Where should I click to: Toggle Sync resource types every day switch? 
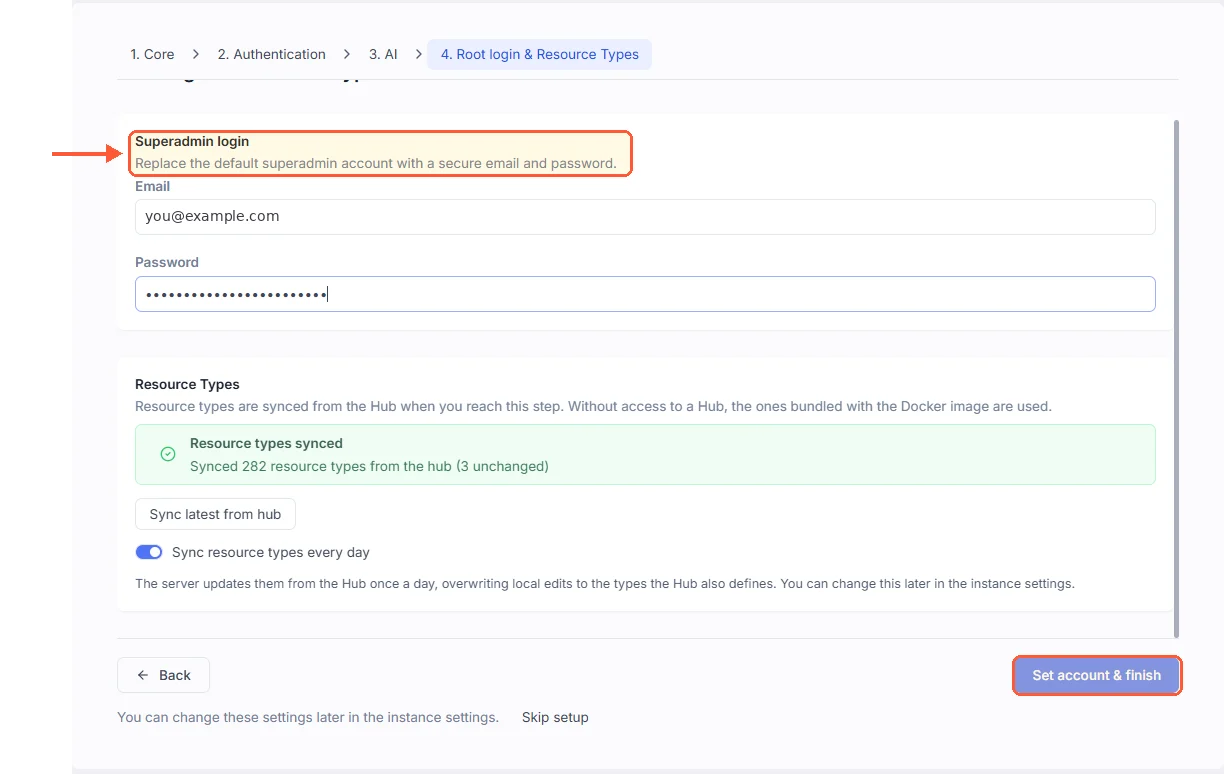pos(149,552)
